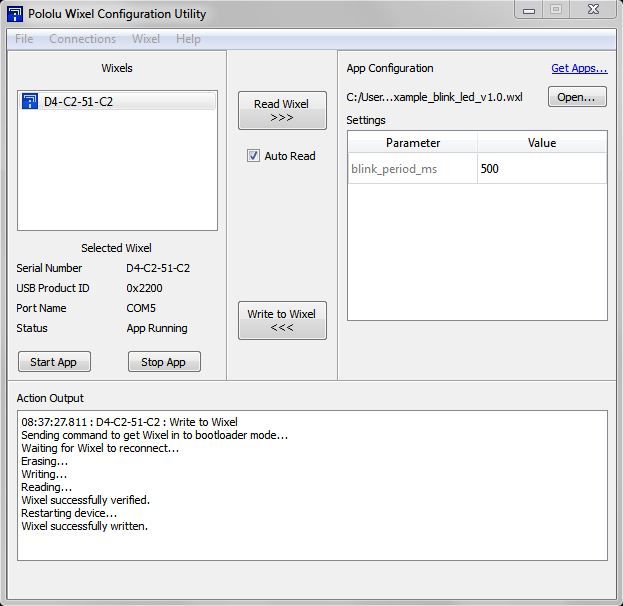Viewport: 623px width, 606px height.
Task: Click the 'Erasing...' log line
Action: [x=44, y=461]
